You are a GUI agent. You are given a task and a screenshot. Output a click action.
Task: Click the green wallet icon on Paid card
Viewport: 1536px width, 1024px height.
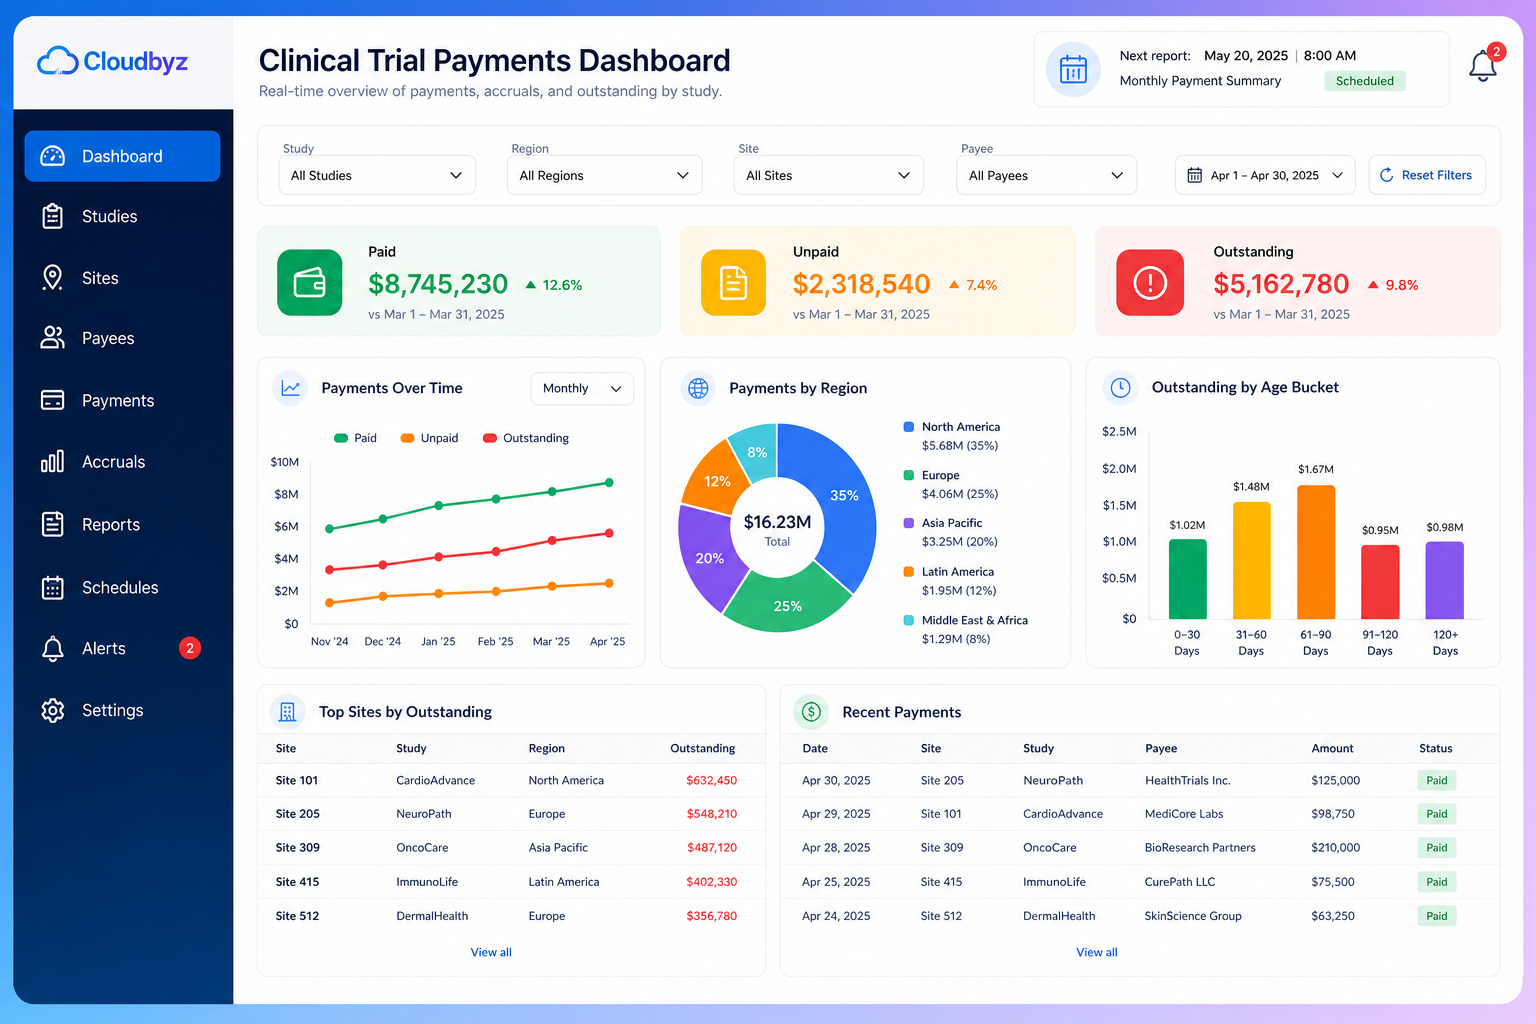309,283
